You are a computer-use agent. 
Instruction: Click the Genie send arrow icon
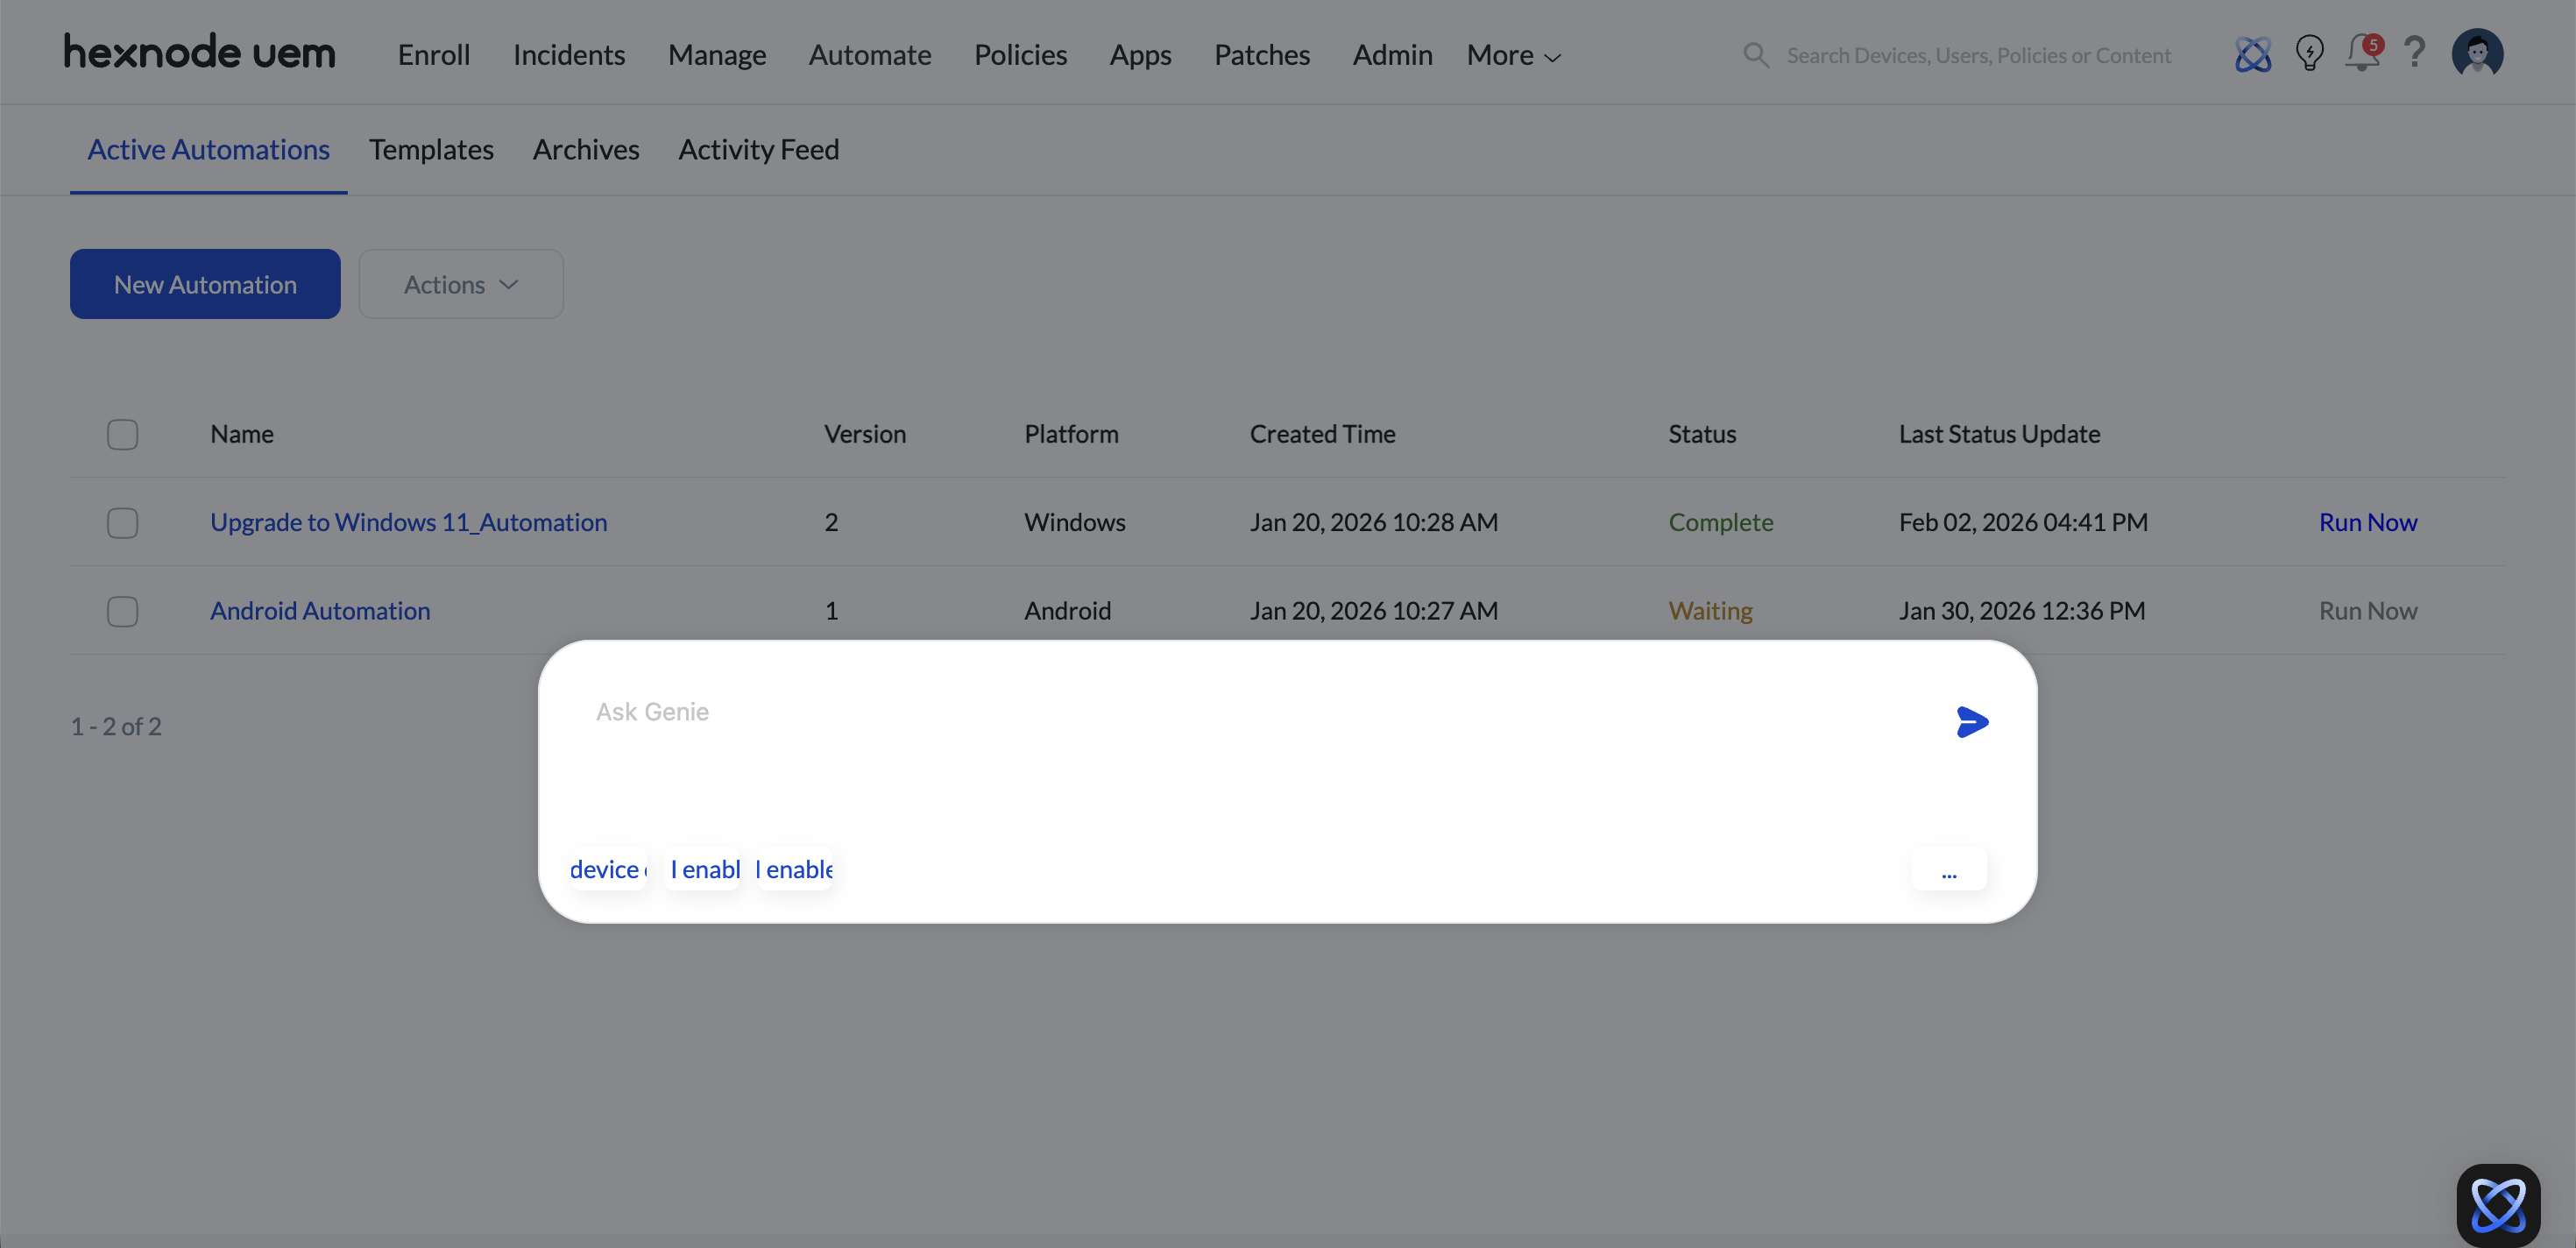point(1971,721)
